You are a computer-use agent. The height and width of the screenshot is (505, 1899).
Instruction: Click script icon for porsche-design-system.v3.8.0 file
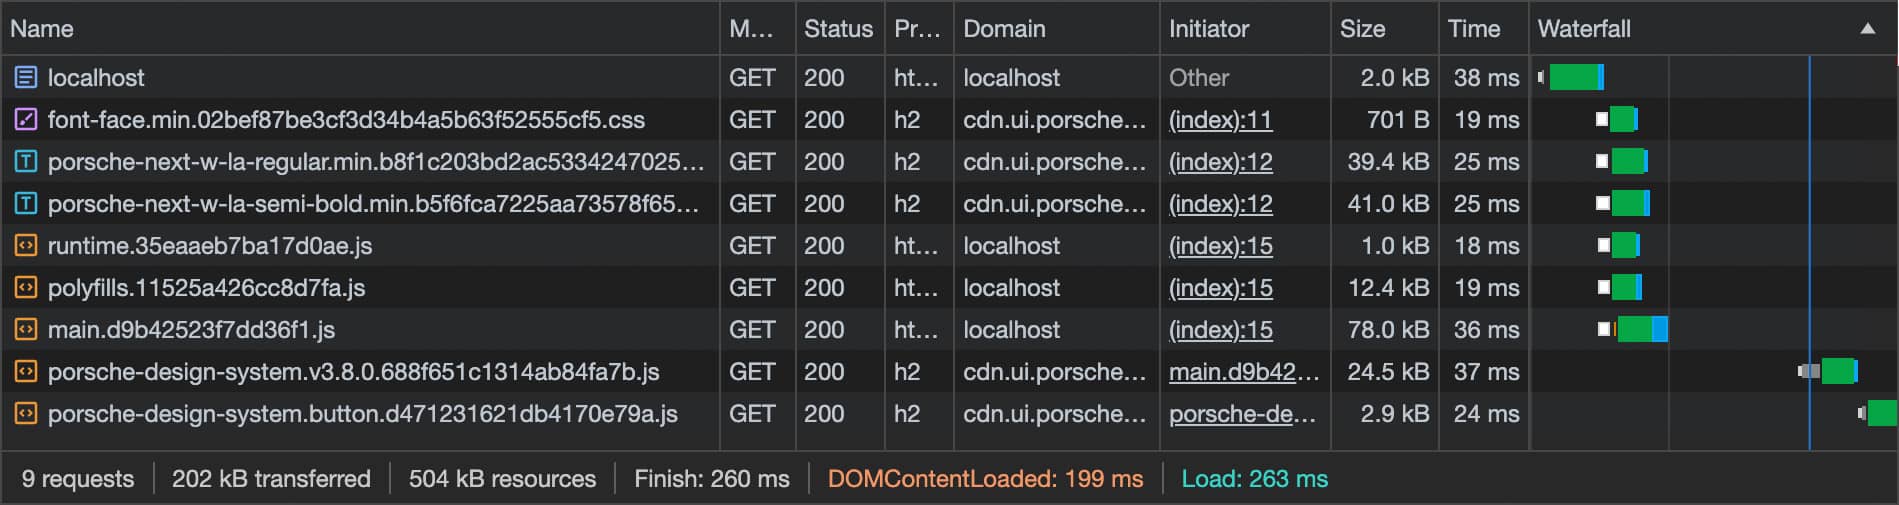(x=26, y=371)
